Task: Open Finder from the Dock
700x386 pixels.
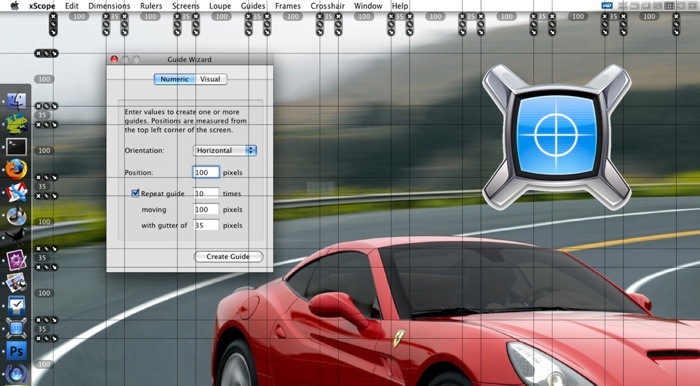Action: pyautogui.click(x=17, y=101)
